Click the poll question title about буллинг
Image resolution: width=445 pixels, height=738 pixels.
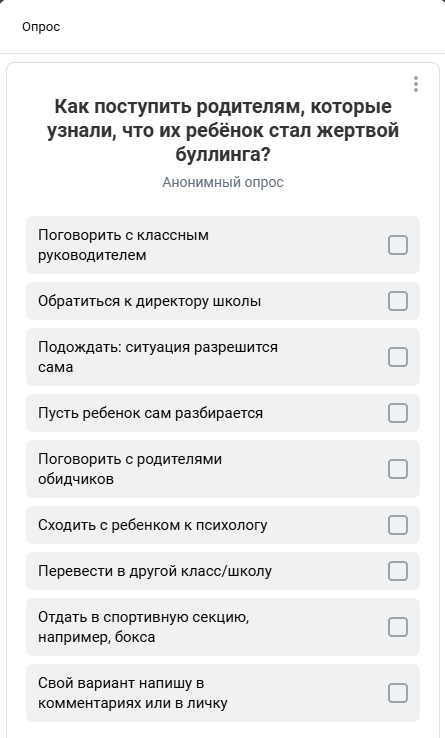click(x=223, y=130)
